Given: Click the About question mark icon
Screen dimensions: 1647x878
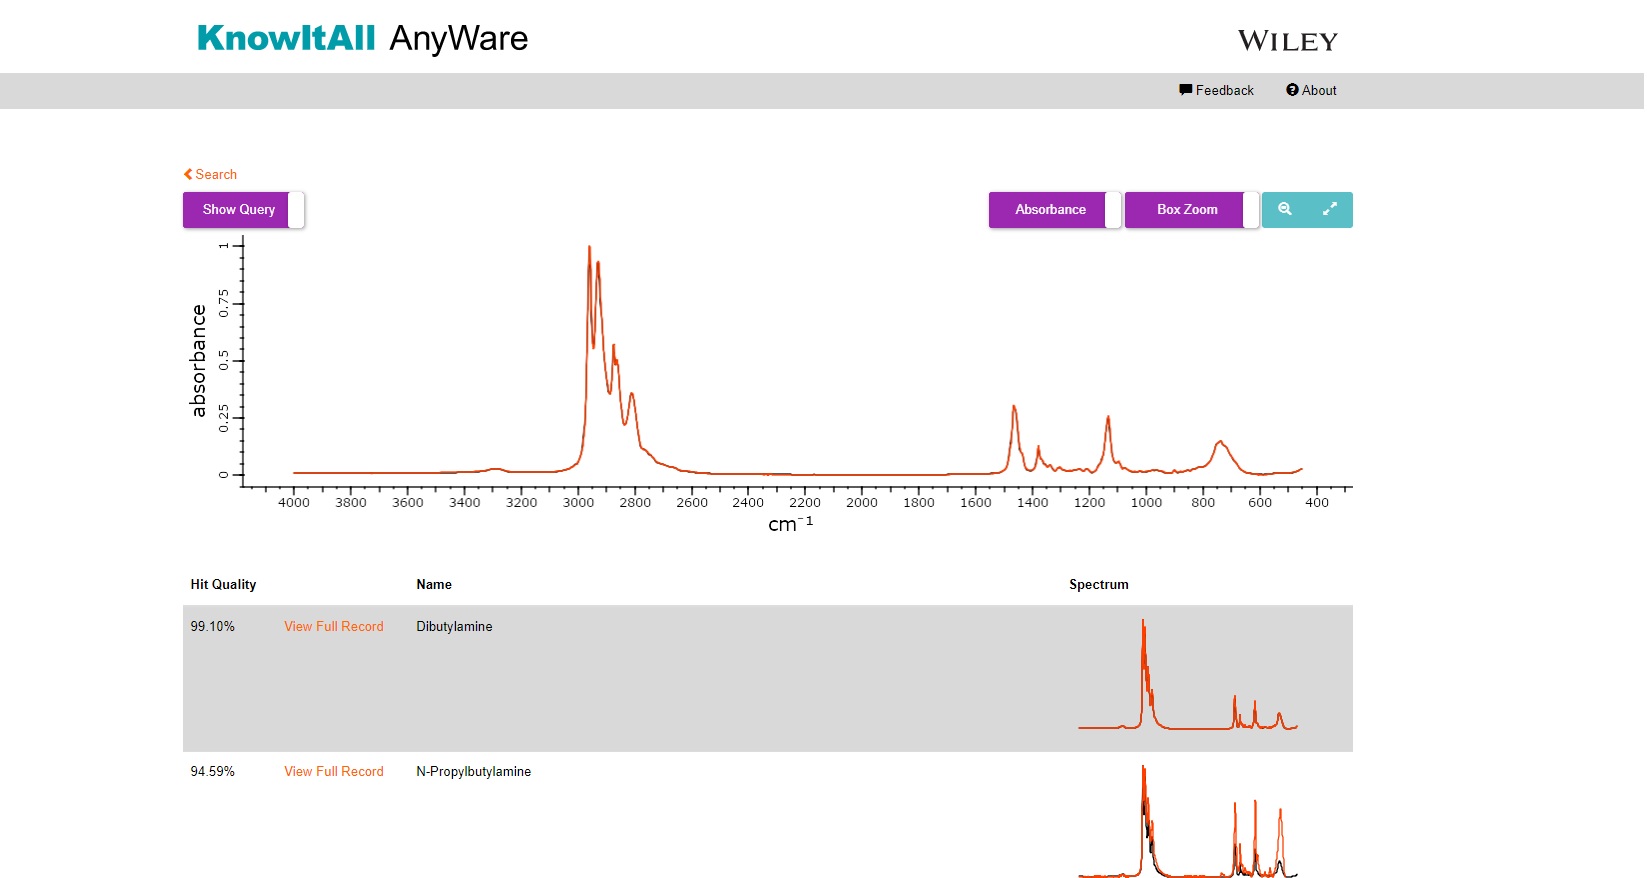Looking at the screenshot, I should pyautogui.click(x=1292, y=90).
